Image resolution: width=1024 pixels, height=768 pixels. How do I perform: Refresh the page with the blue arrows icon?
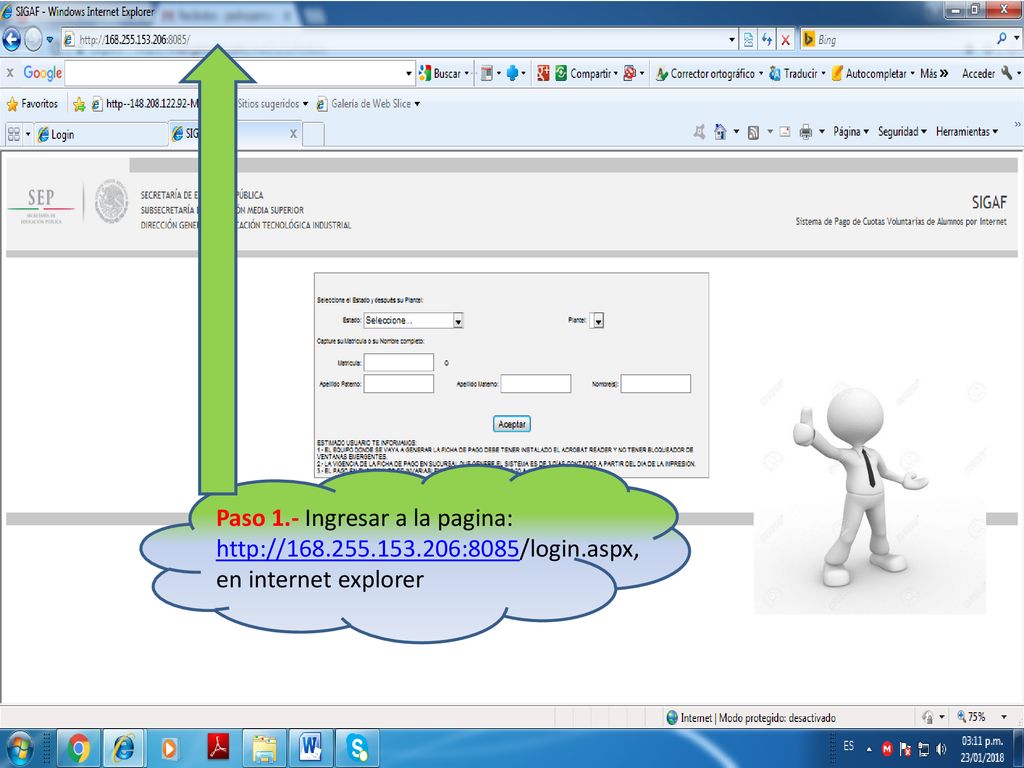click(767, 40)
